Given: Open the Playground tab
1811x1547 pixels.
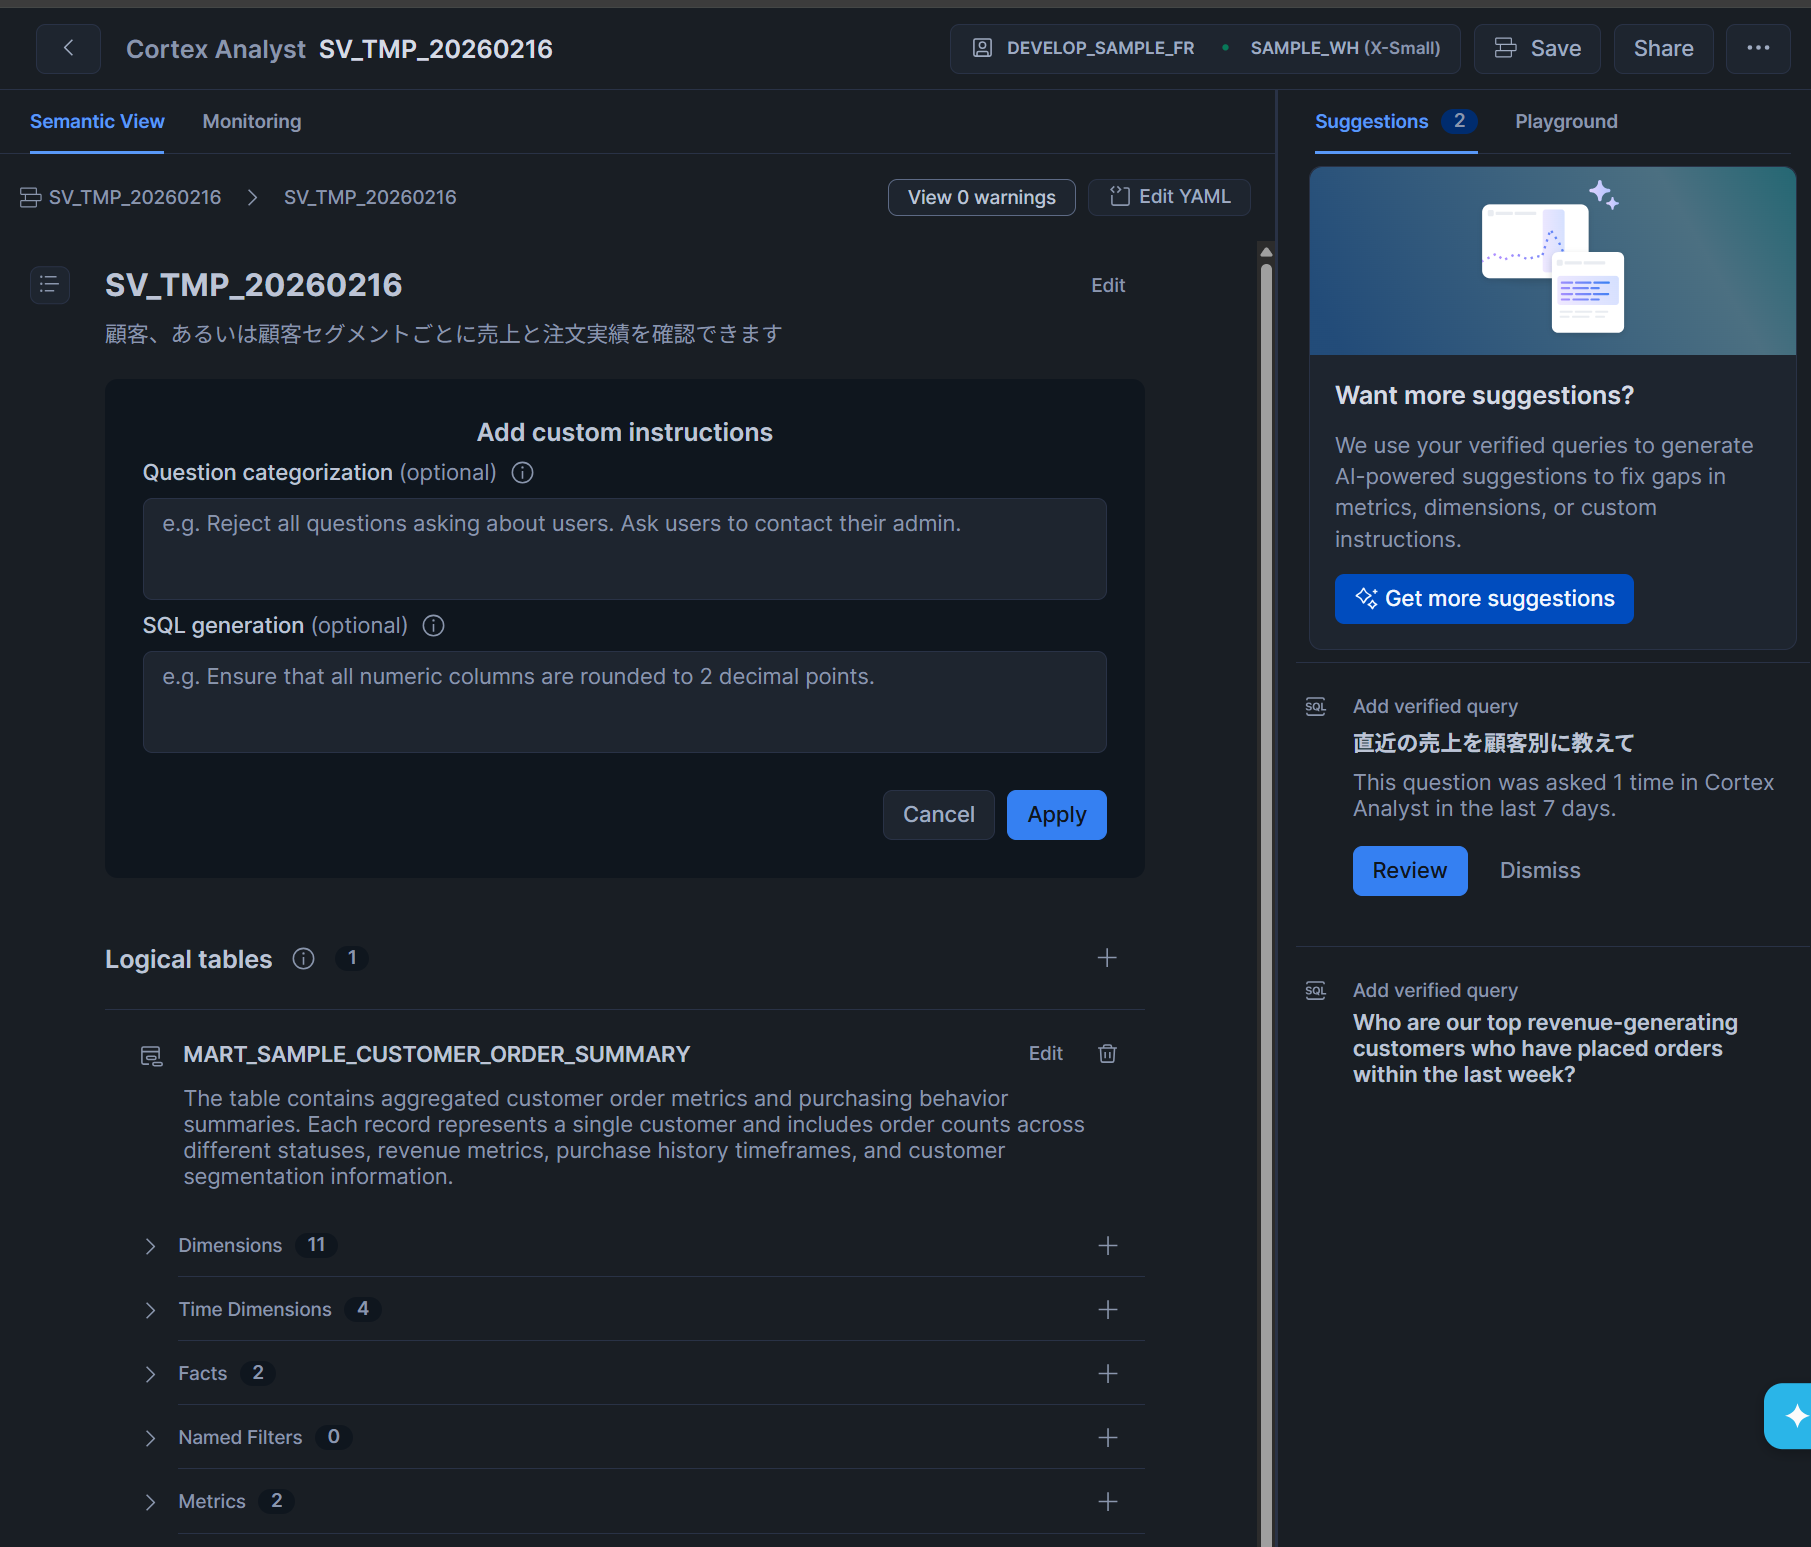Looking at the screenshot, I should [x=1566, y=122].
